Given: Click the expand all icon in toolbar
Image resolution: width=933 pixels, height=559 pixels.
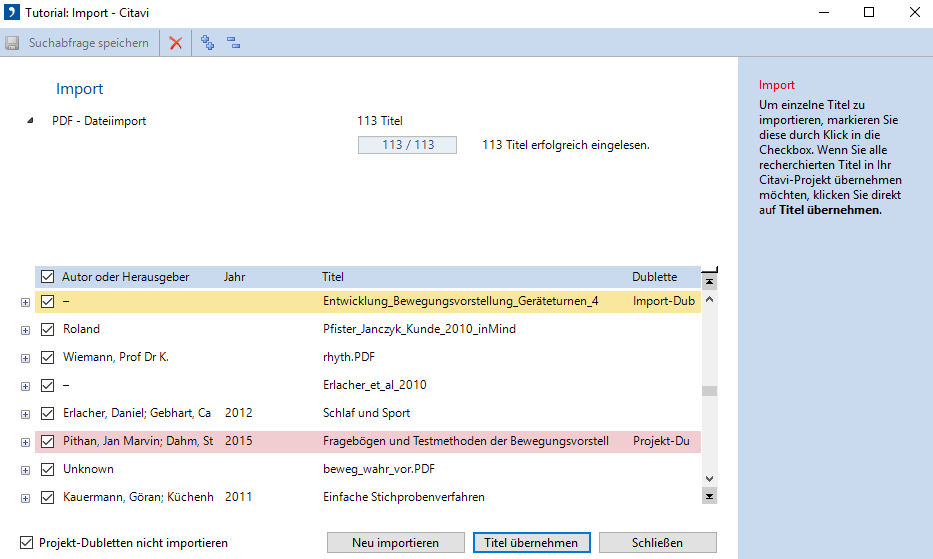Looking at the screenshot, I should click(x=207, y=43).
